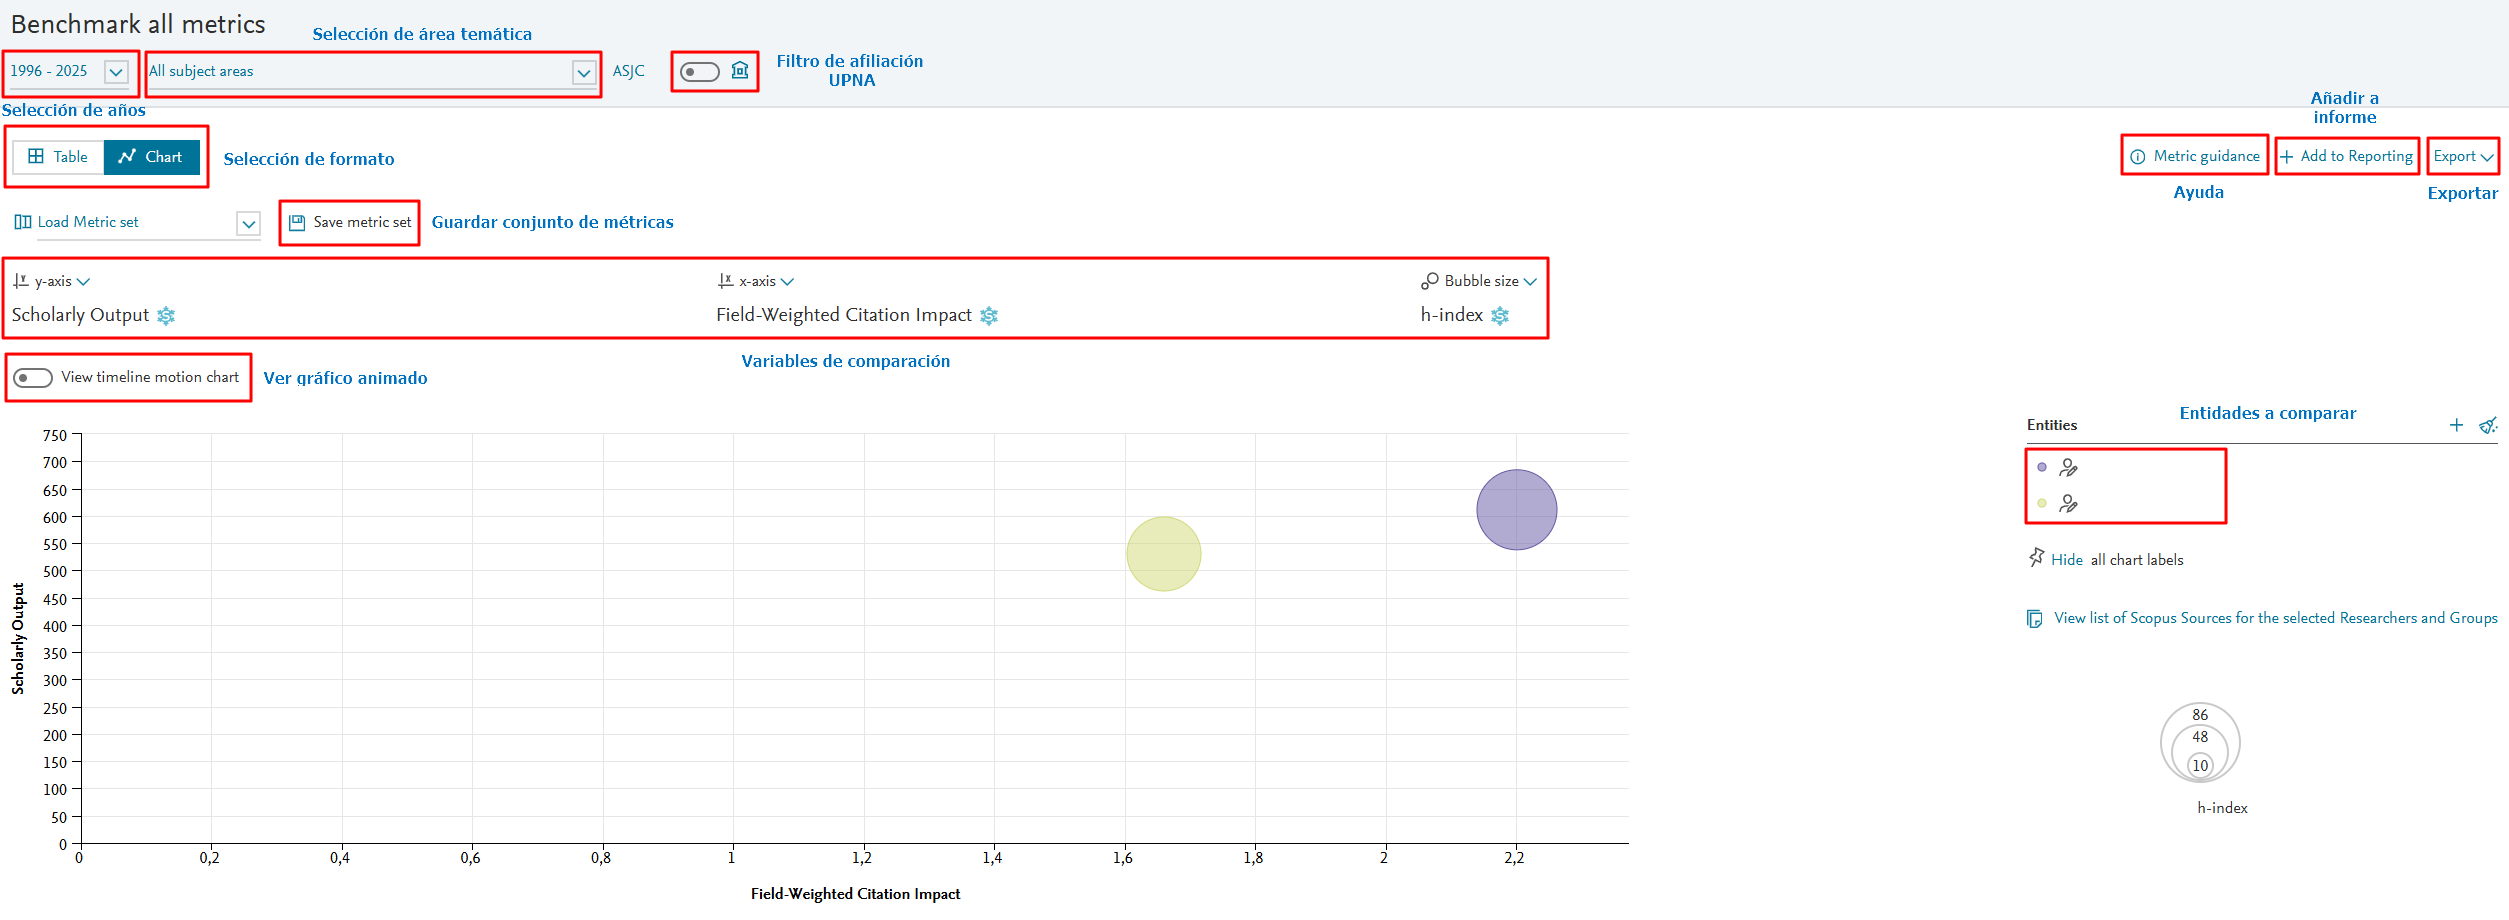The image size is (2509, 920).
Task: Click the snowflake icon beside Field-Weighted Citation Impact
Action: (989, 316)
